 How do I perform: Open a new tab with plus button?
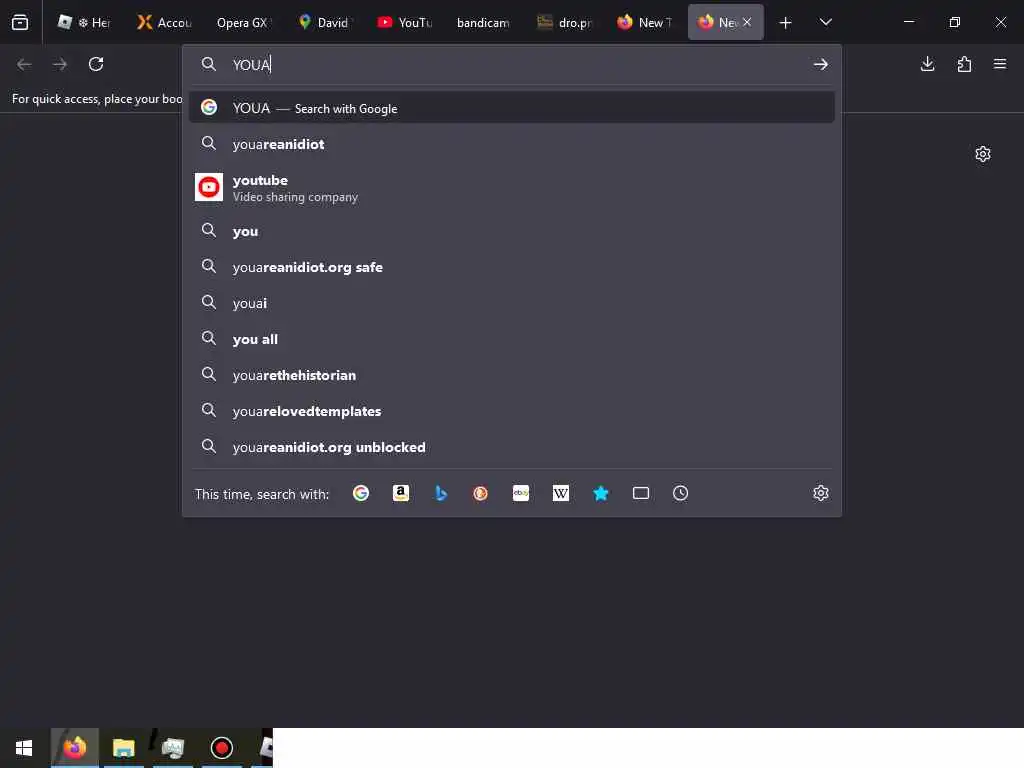[785, 23]
